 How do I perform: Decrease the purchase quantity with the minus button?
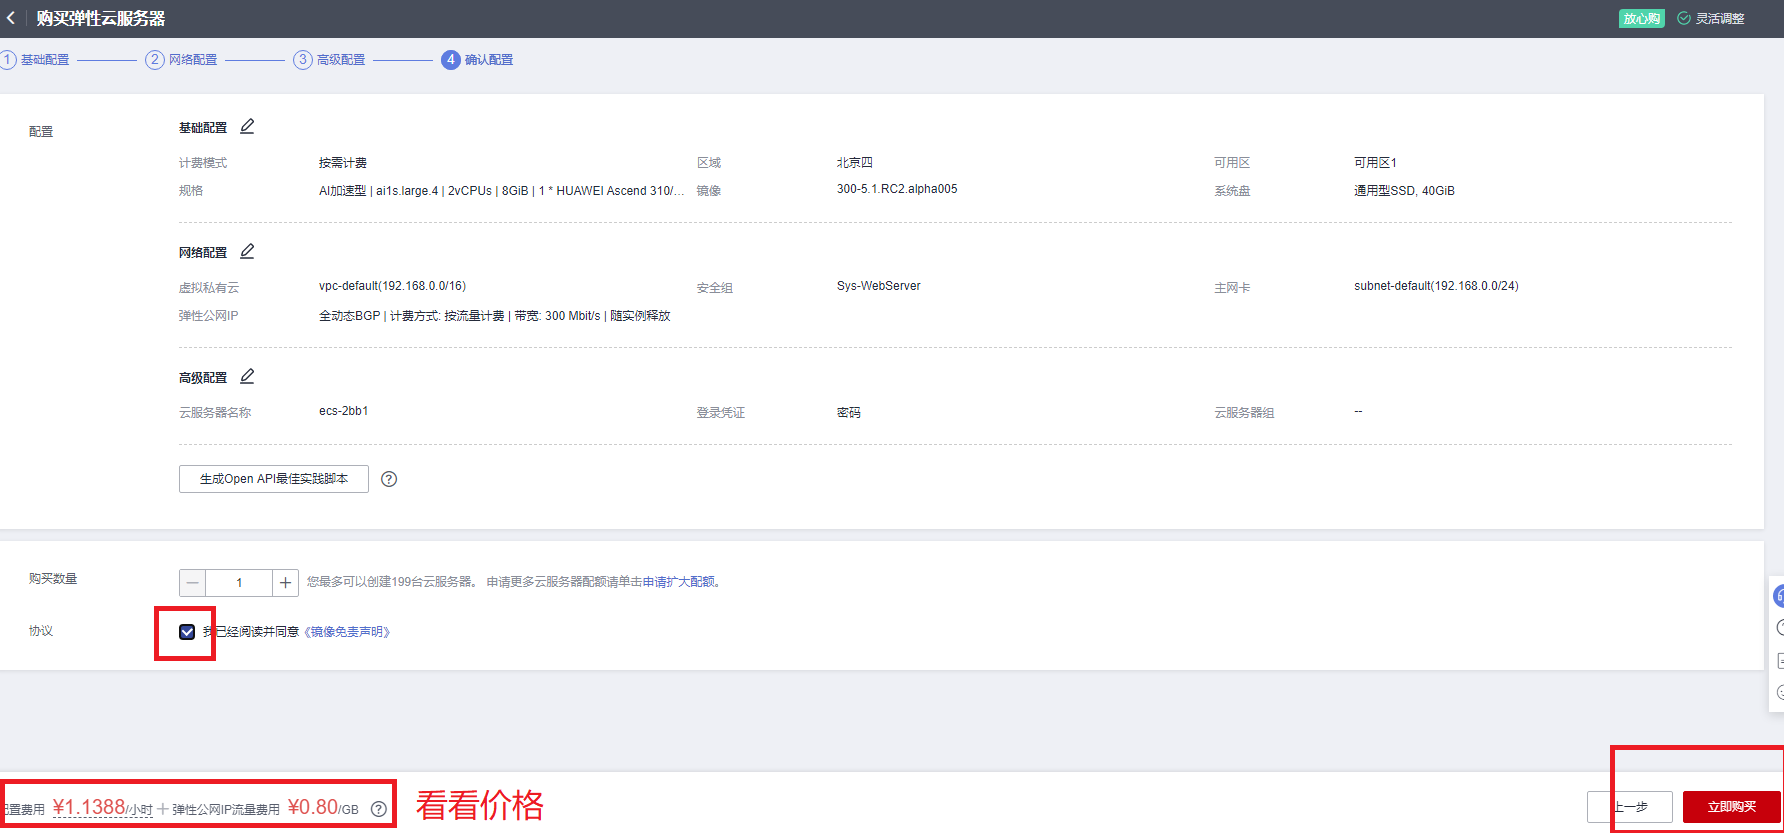point(193,582)
